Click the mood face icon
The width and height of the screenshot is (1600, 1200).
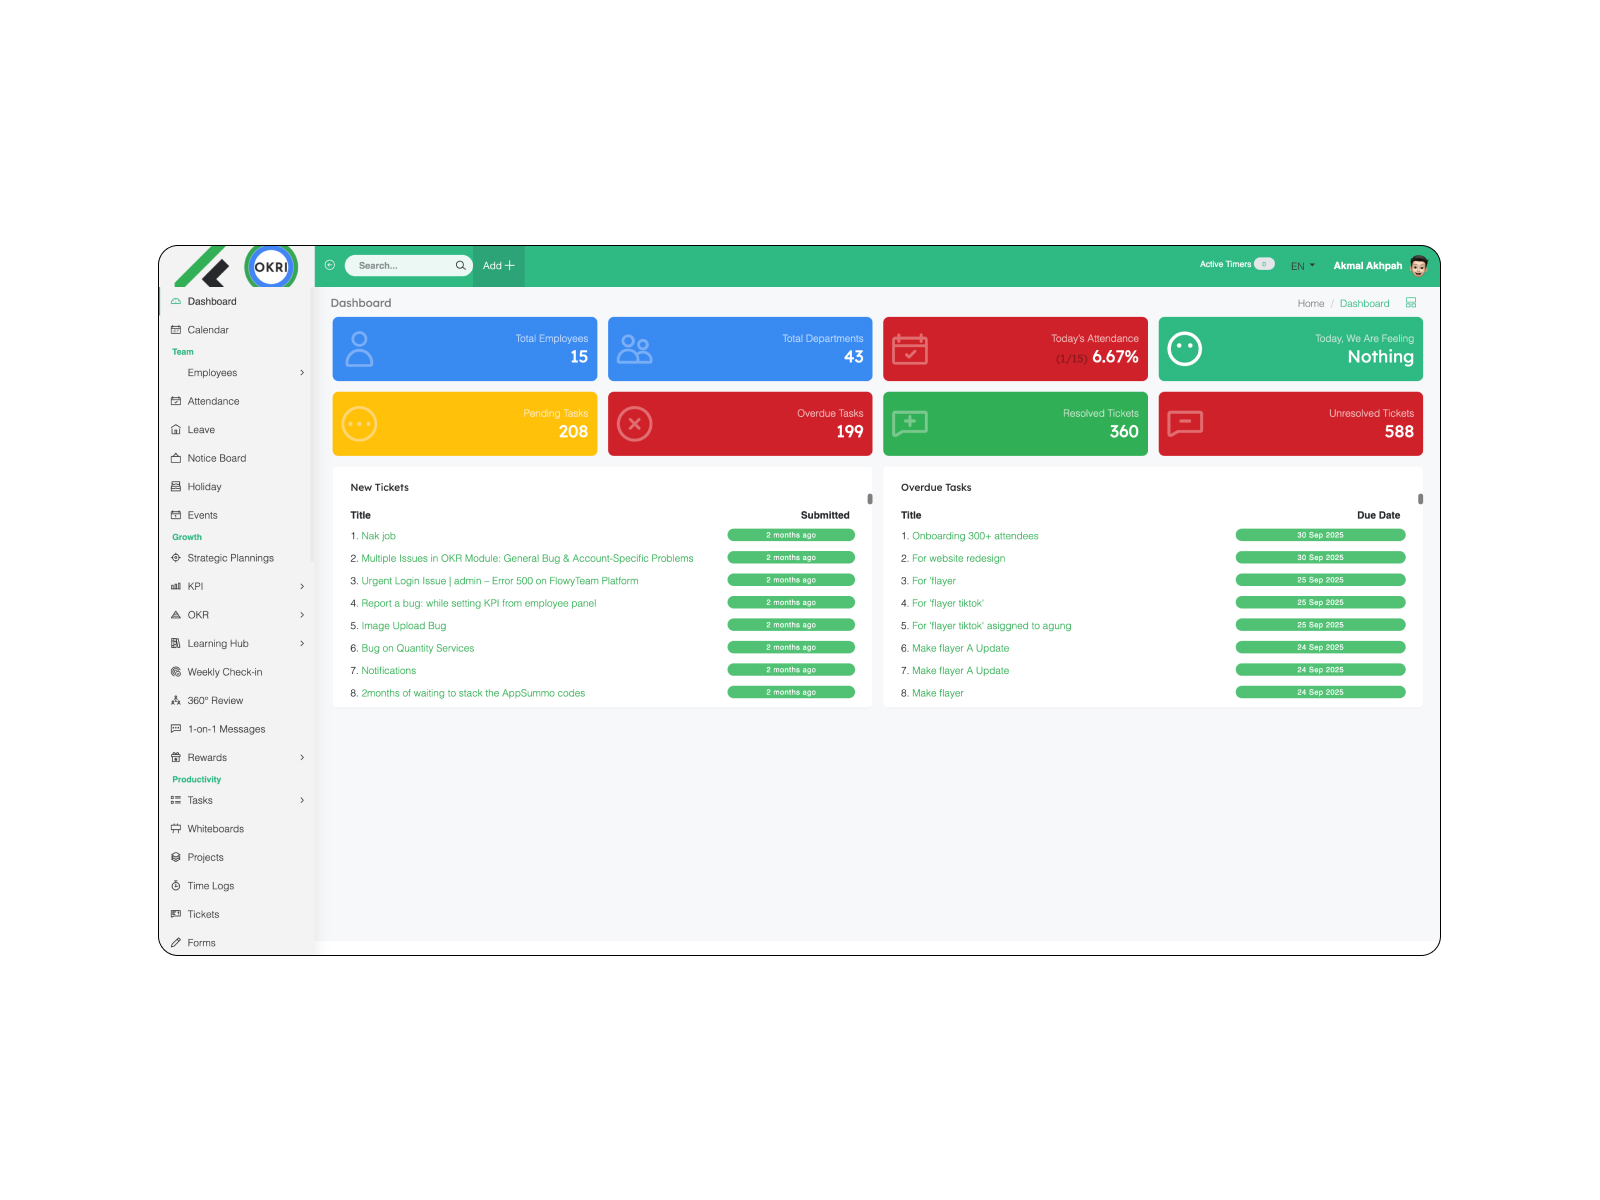coord(1185,349)
